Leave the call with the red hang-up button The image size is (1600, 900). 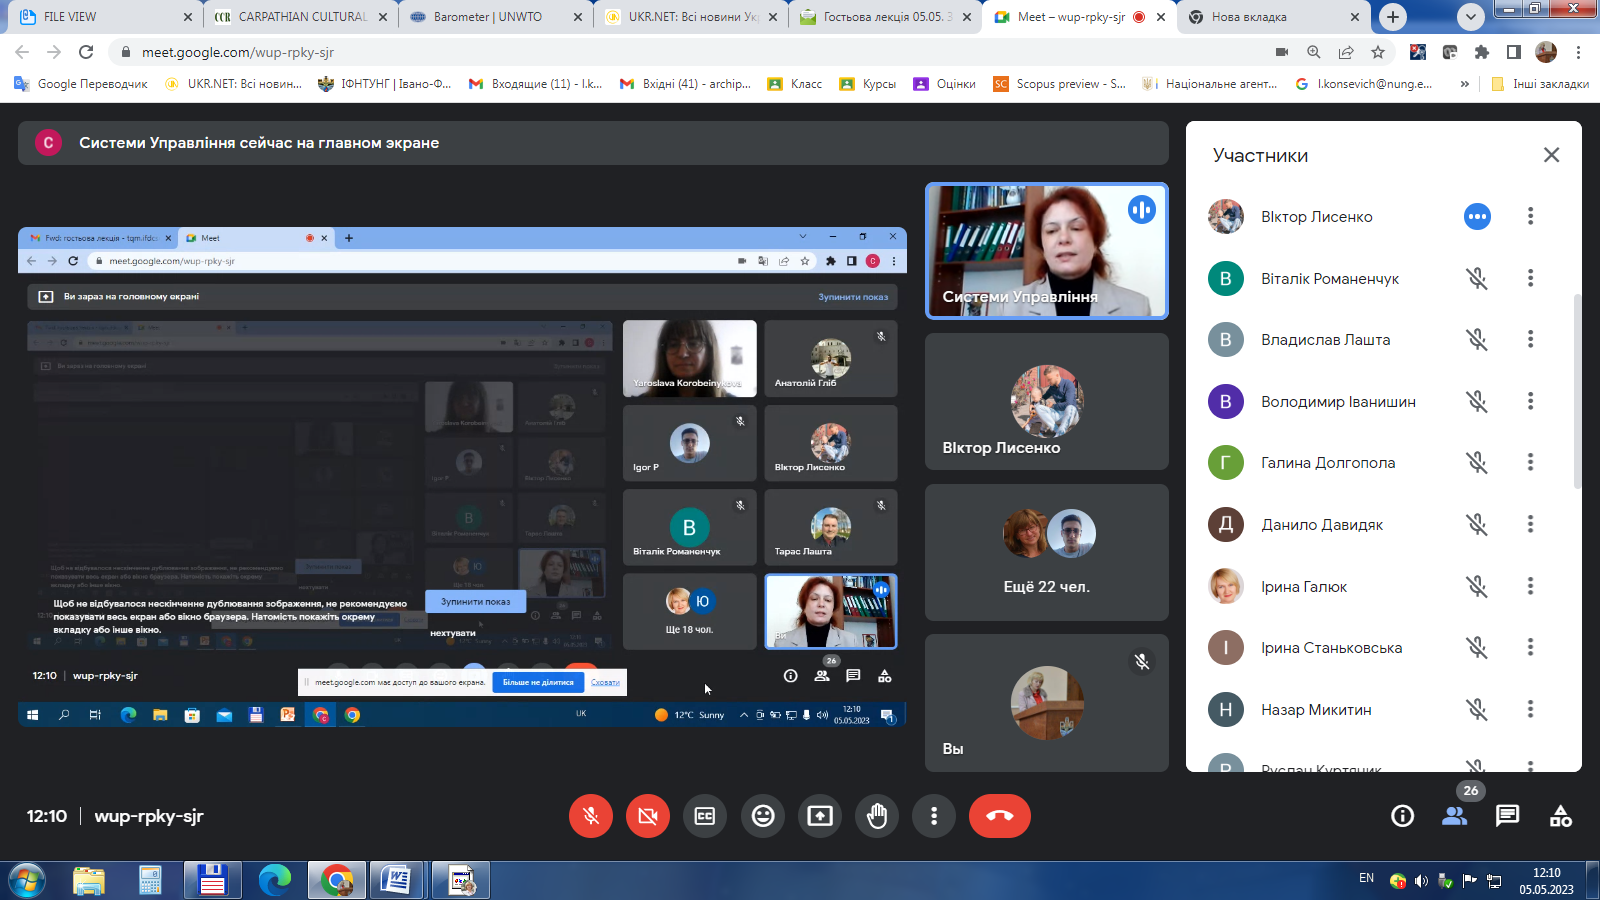(x=999, y=816)
